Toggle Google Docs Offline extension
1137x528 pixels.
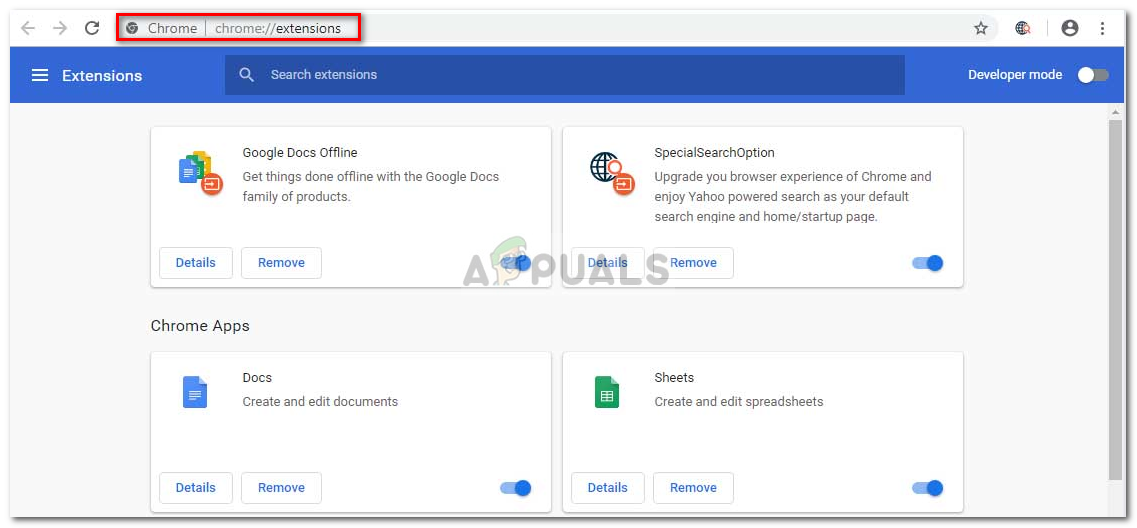coord(516,263)
